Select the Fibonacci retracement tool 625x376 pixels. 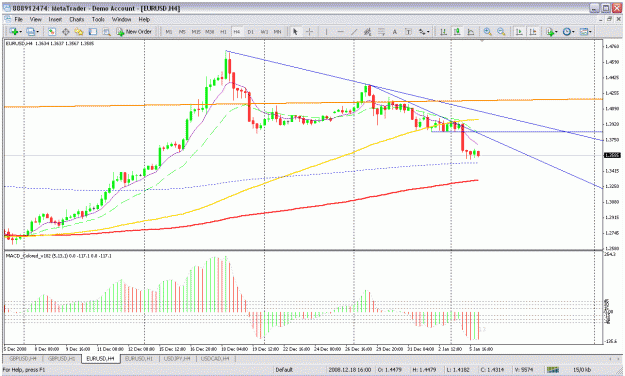click(381, 31)
